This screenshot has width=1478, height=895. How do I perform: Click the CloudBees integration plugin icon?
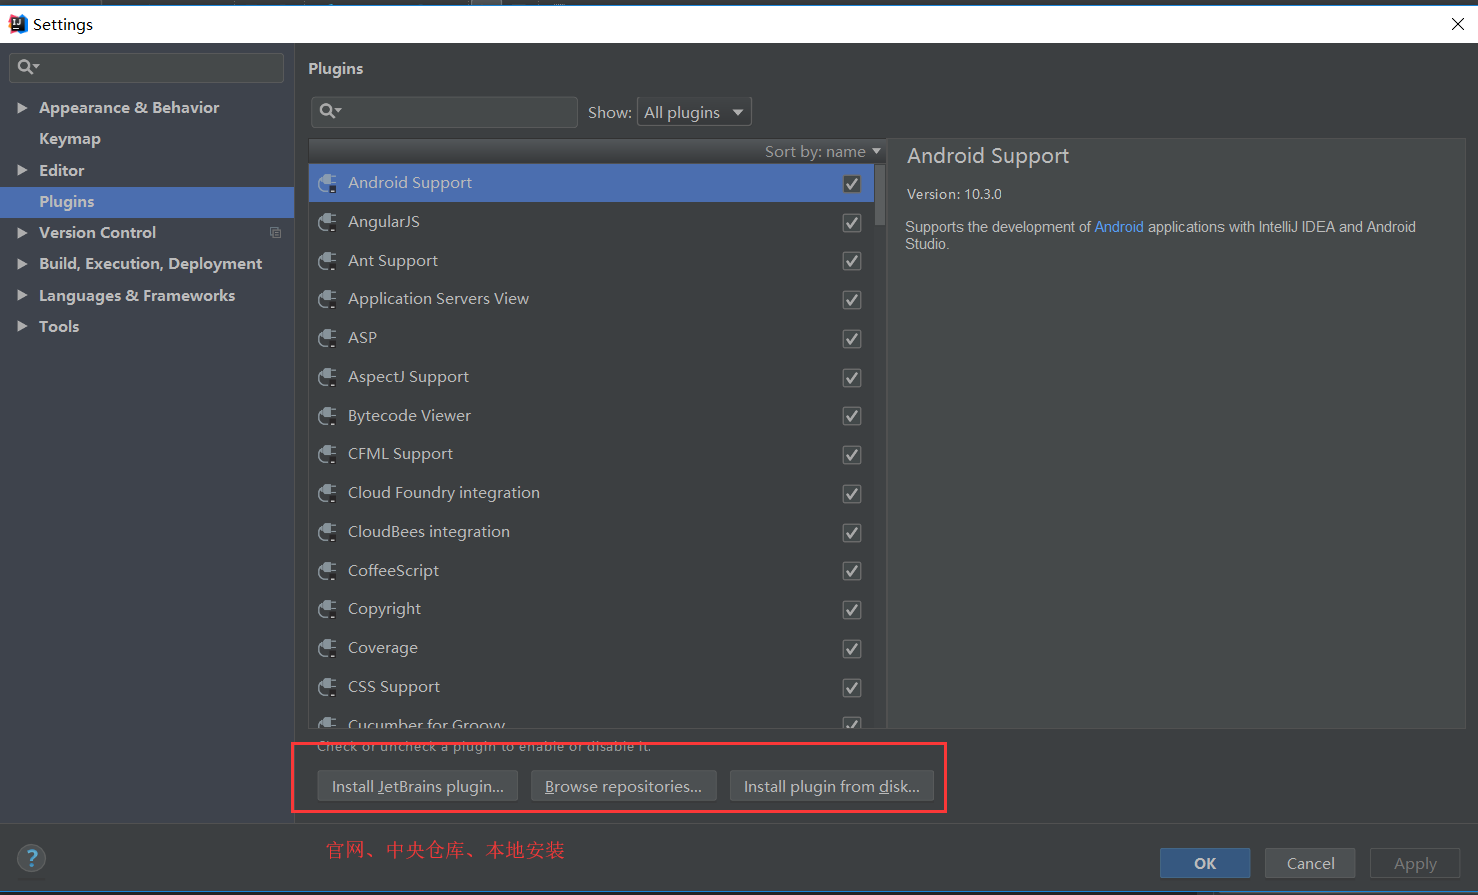click(x=327, y=532)
